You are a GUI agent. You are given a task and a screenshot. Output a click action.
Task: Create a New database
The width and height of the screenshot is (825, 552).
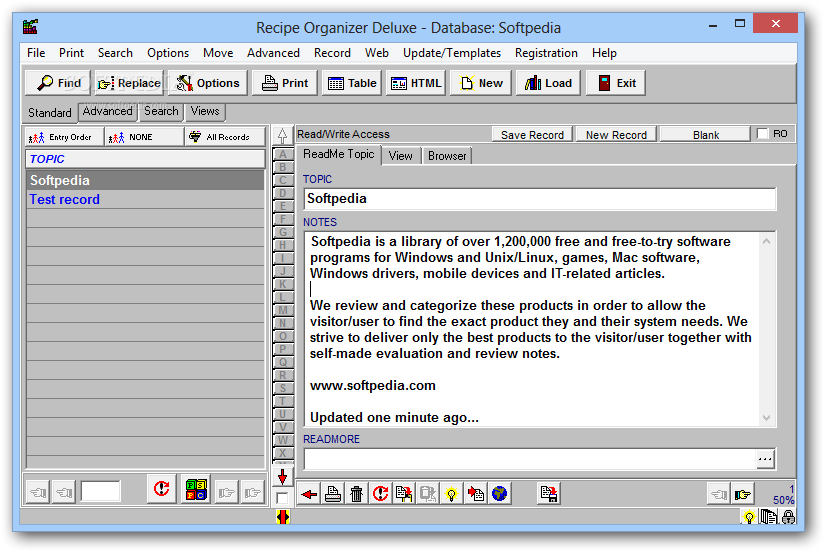[x=480, y=83]
